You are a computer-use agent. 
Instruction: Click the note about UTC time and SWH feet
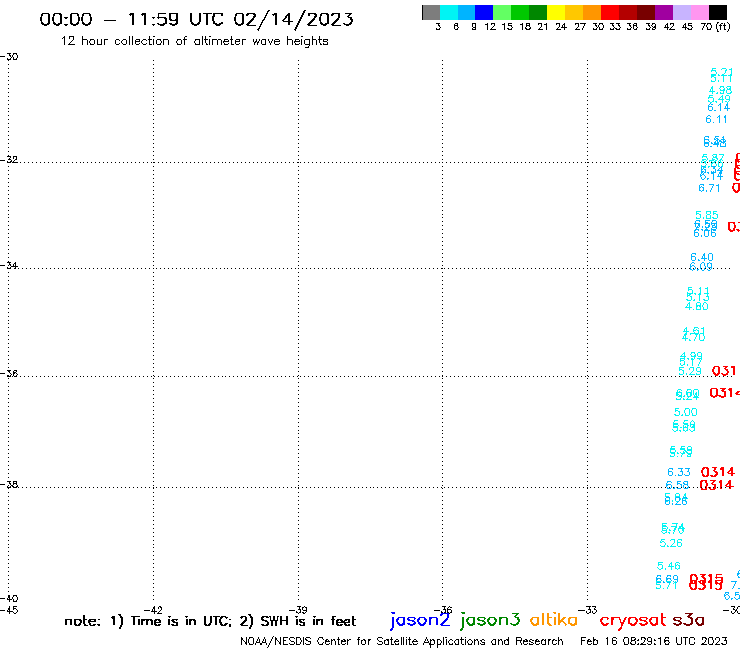210,621
